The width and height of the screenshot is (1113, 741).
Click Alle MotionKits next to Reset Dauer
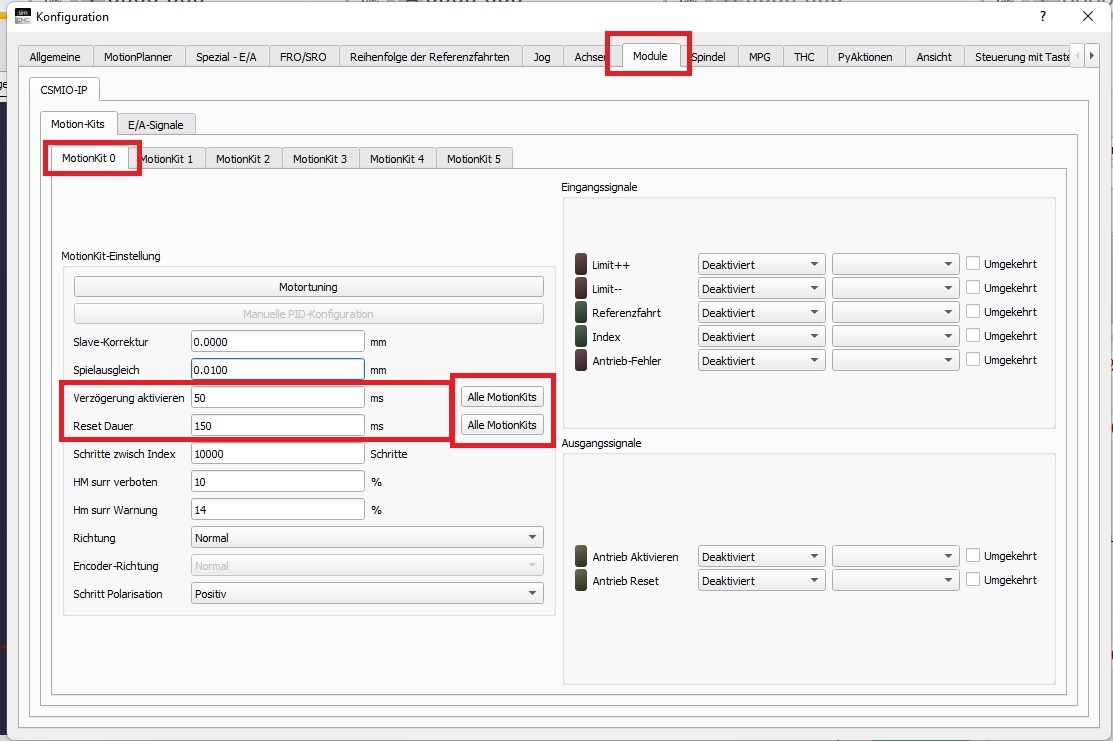click(502, 425)
